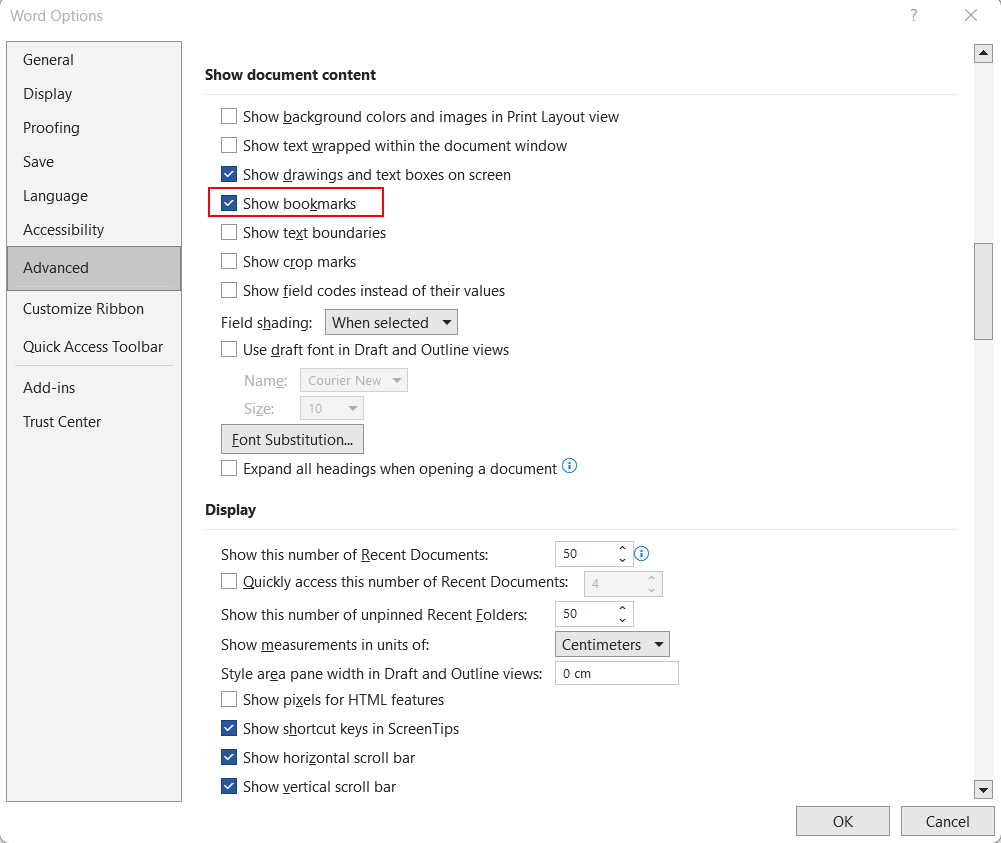Toggle the Show bookmarks checkbox
Image resolution: width=1001 pixels, height=843 pixels.
[x=229, y=204]
